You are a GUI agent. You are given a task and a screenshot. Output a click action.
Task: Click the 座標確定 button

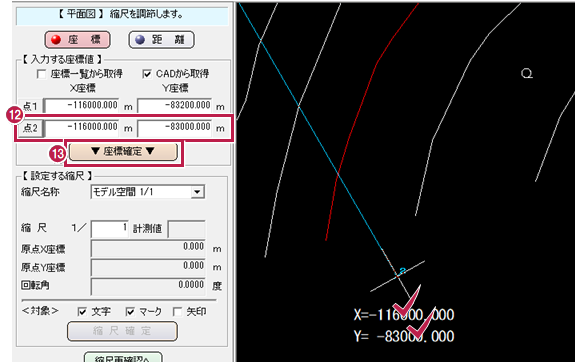[x=123, y=151]
